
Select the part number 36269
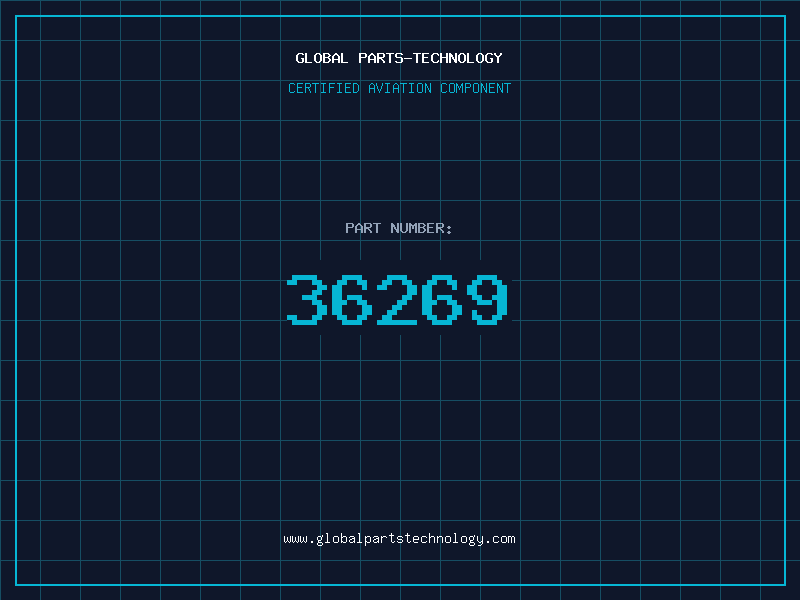pyautogui.click(x=397, y=299)
